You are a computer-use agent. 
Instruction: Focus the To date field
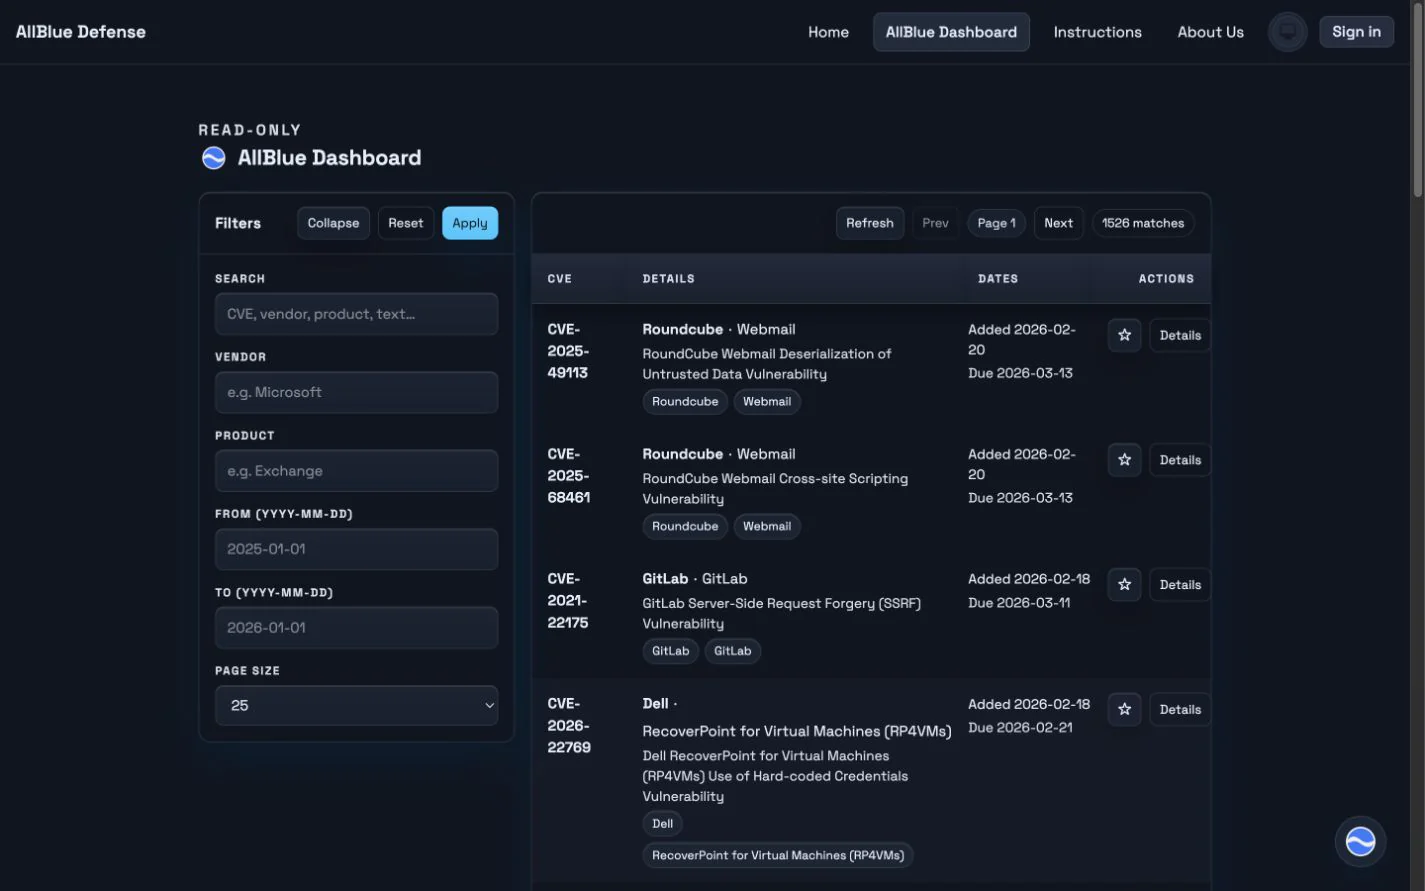pos(356,628)
